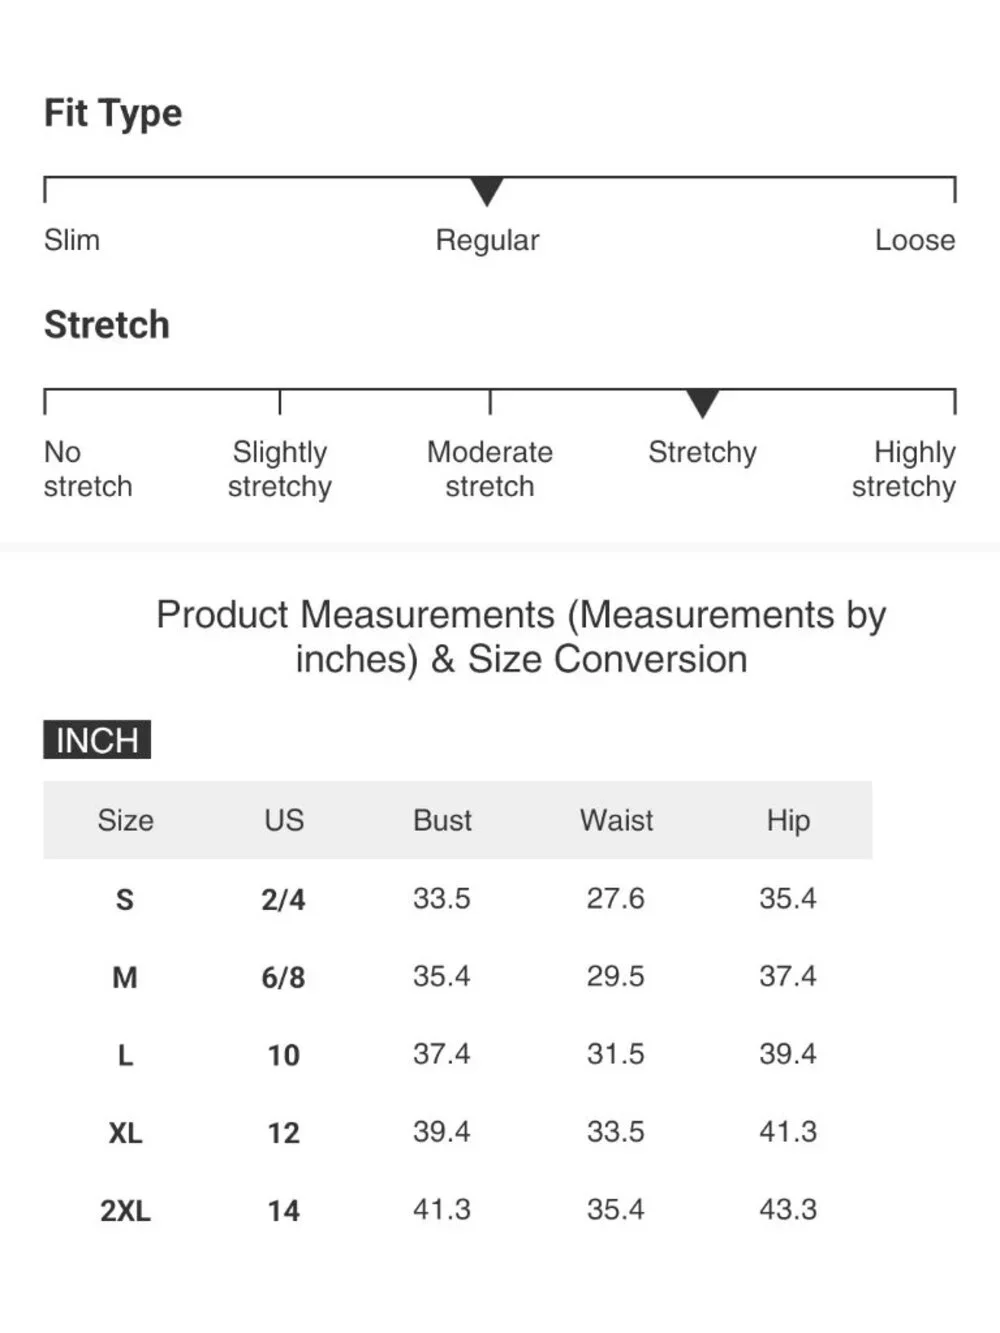
Task: Click the US column header
Action: 284,820
